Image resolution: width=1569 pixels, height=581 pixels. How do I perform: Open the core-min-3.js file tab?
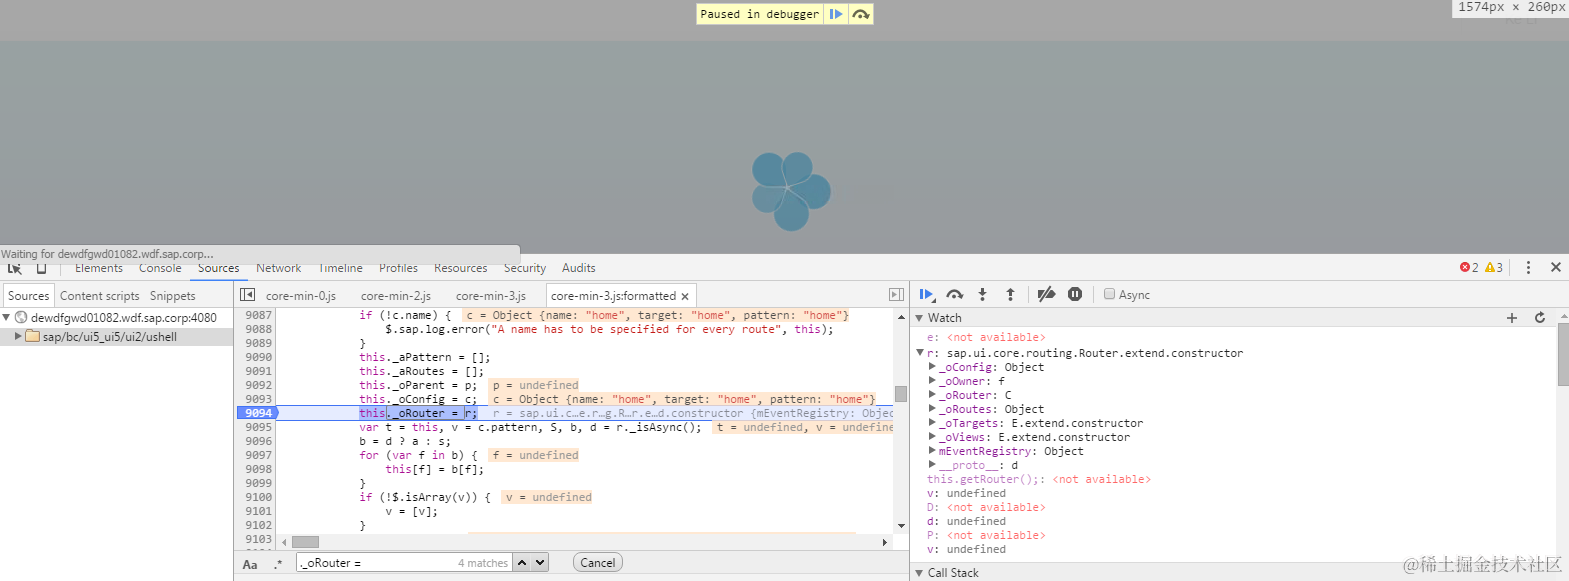(491, 296)
